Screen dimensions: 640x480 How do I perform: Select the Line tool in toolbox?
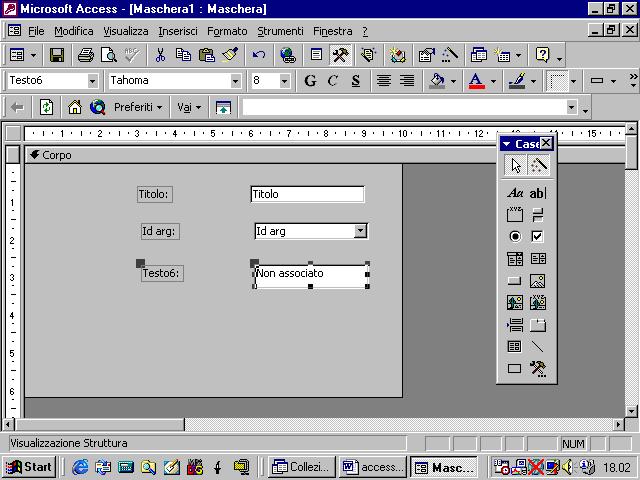tap(538, 347)
